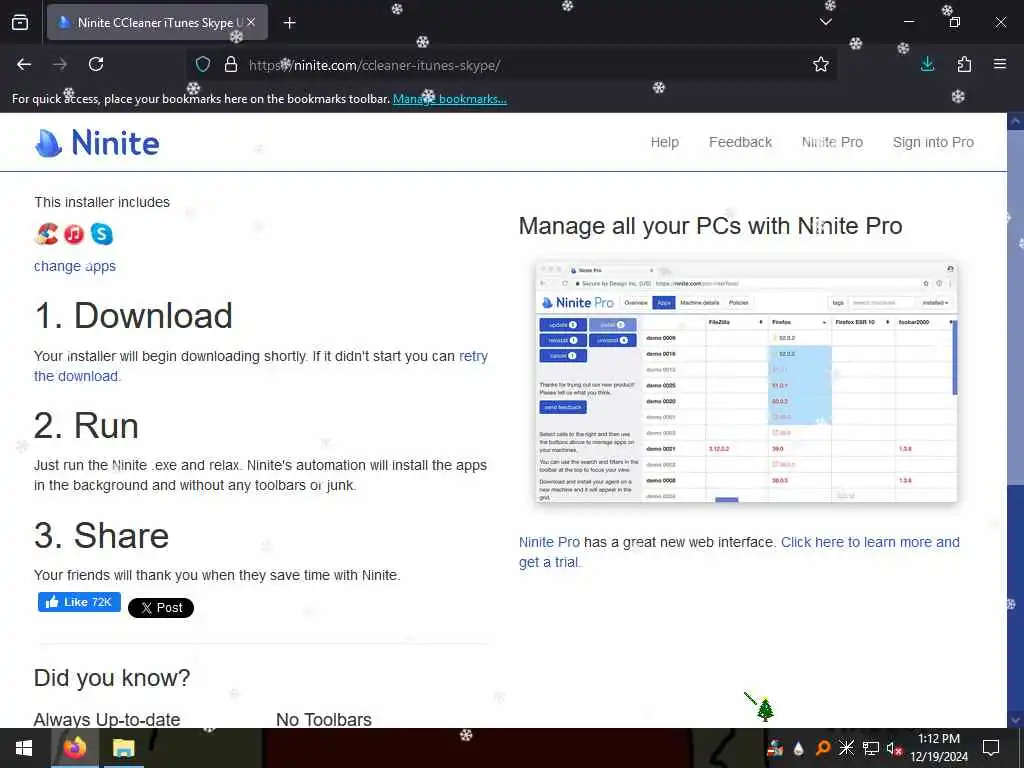Reload the current page
Image resolution: width=1024 pixels, height=768 pixels.
[x=96, y=64]
